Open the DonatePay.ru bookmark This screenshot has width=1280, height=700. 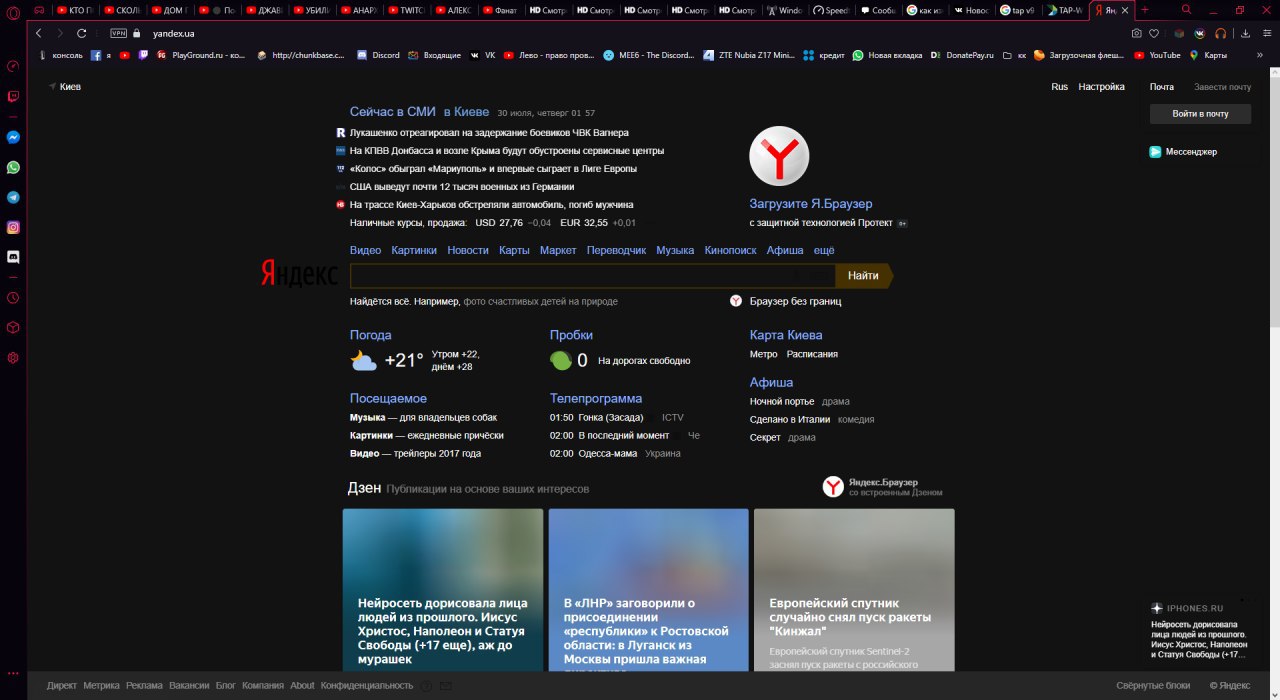tap(962, 55)
